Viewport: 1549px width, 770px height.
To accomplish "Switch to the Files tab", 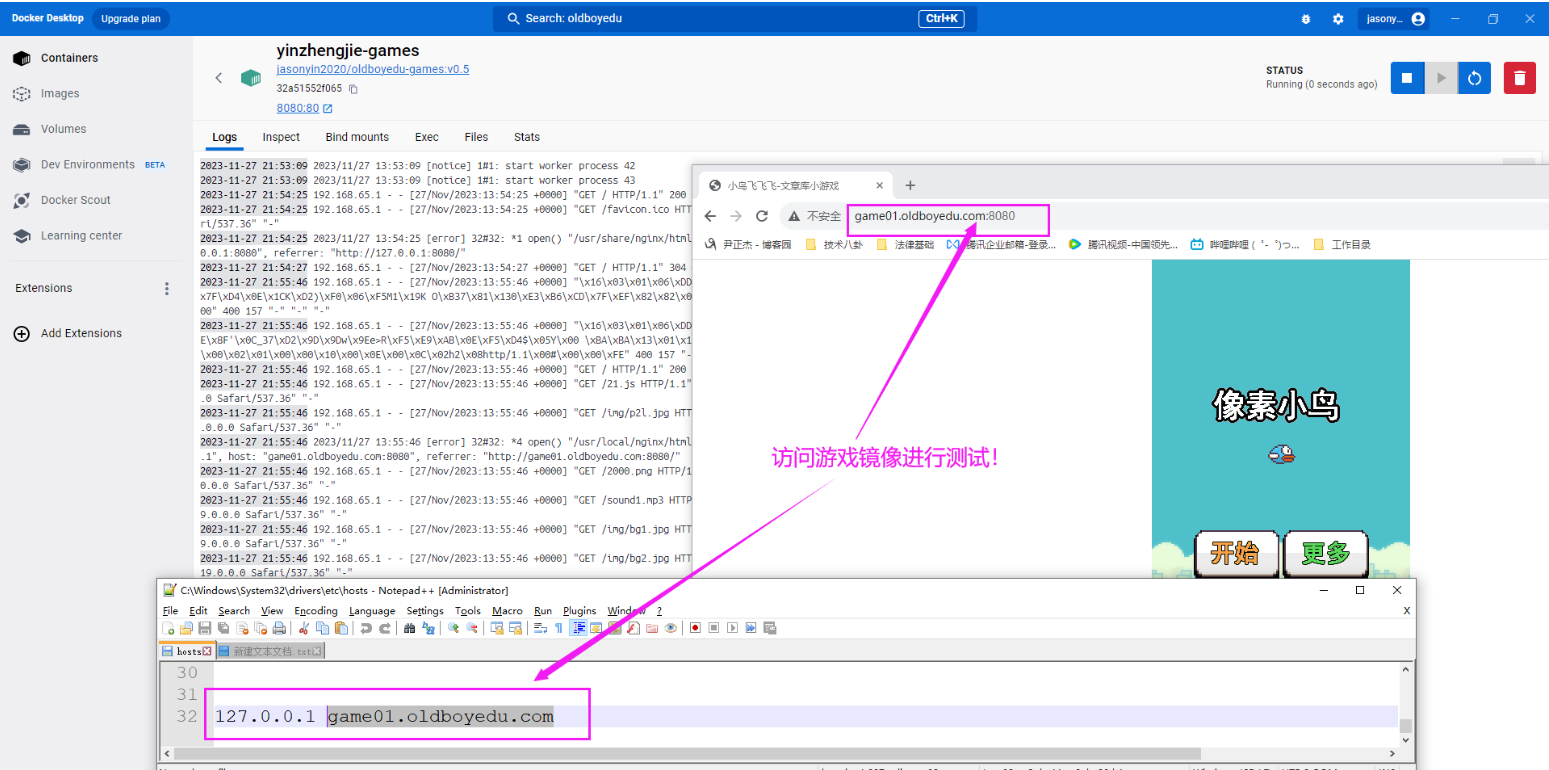I will 476,137.
